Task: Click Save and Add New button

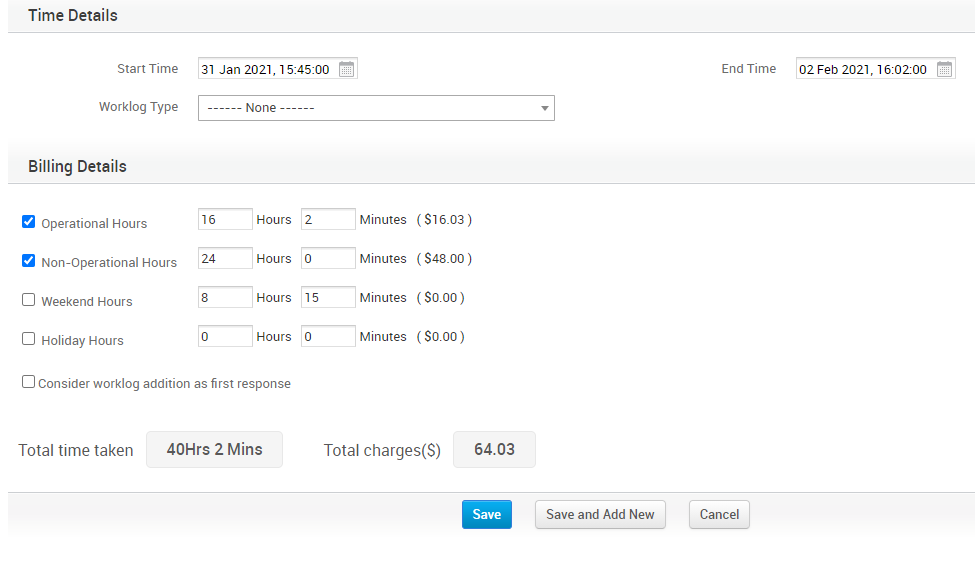Action: 600,514
